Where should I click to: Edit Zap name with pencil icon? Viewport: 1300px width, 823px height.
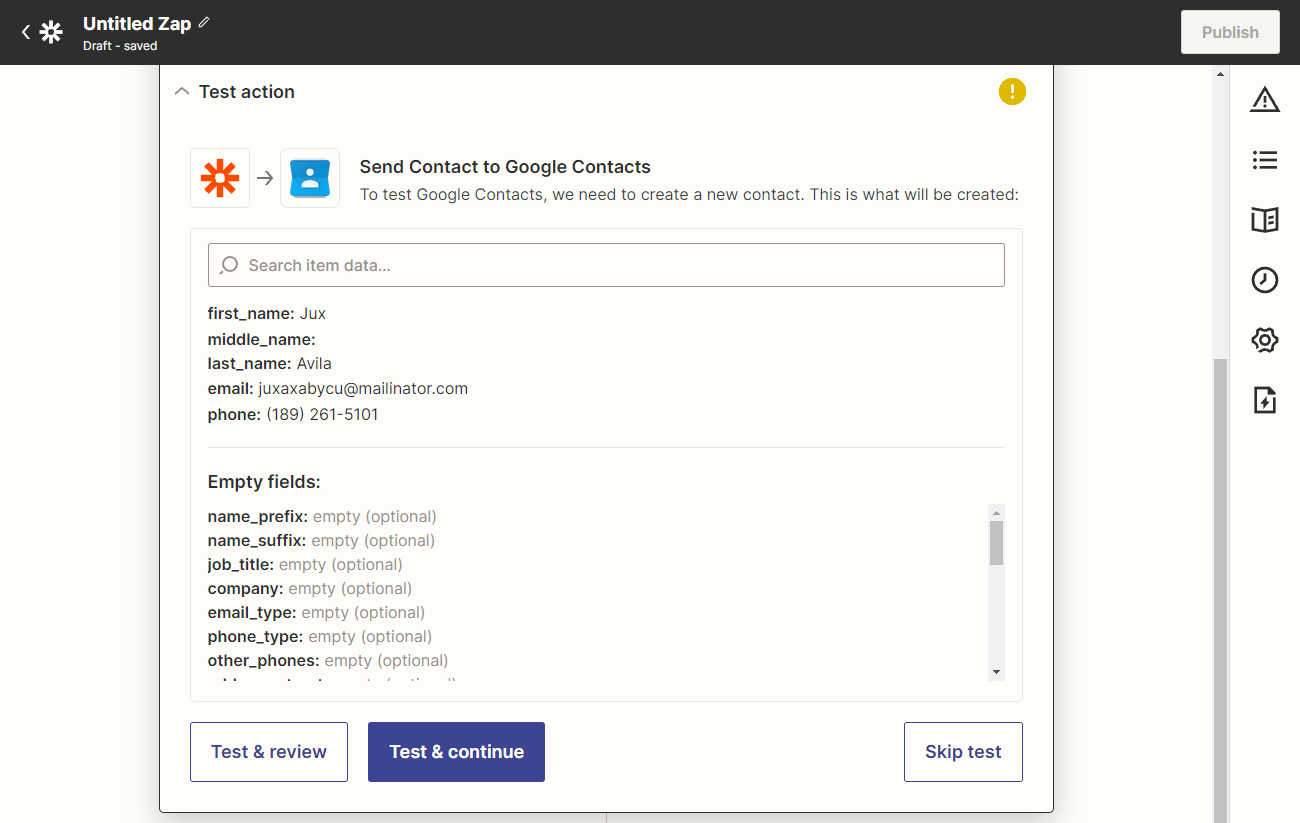pyautogui.click(x=204, y=22)
